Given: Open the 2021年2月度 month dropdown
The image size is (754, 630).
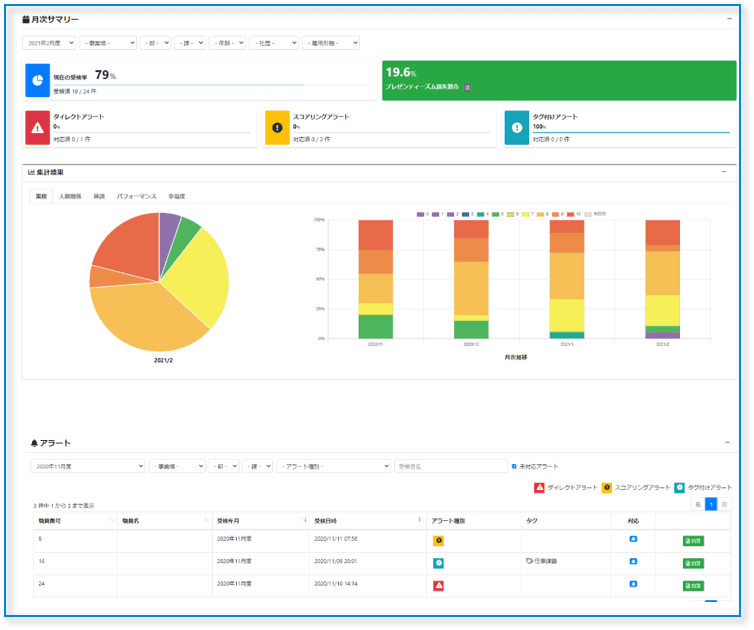Looking at the screenshot, I should coord(51,43).
